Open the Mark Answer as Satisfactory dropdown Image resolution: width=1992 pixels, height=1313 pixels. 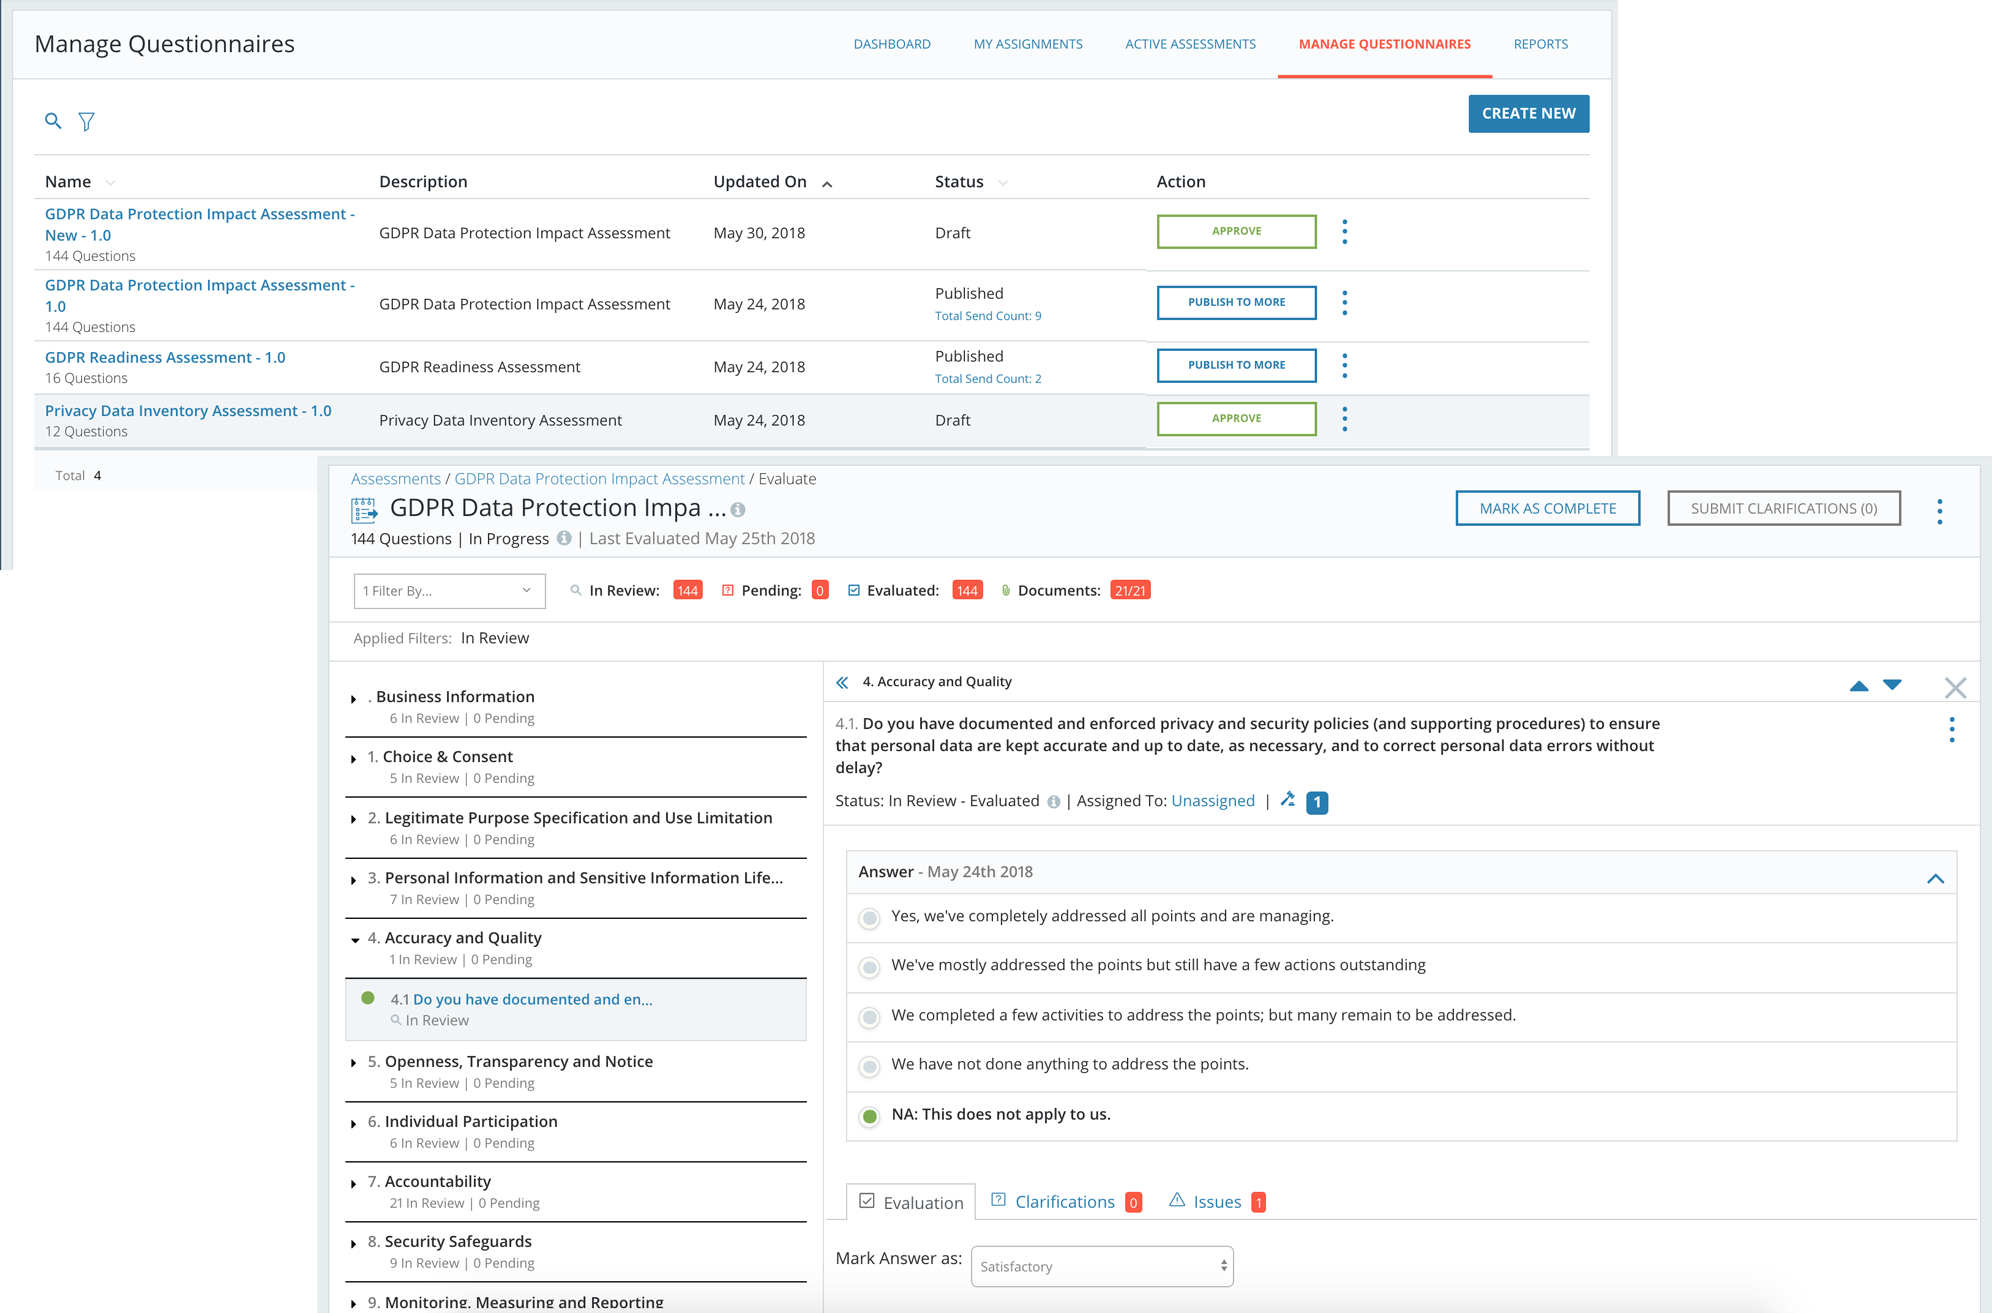pyautogui.click(x=1102, y=1266)
